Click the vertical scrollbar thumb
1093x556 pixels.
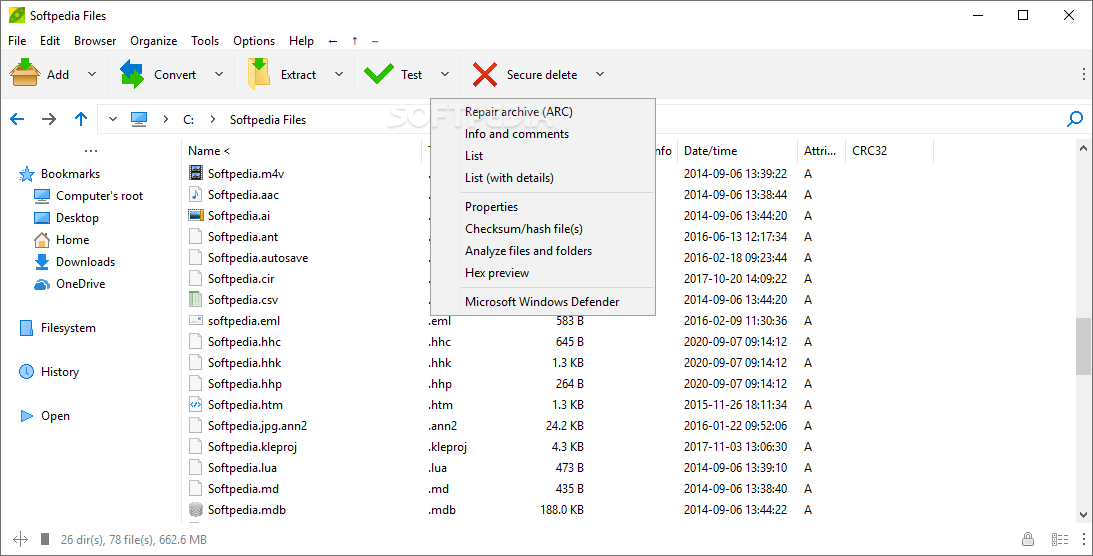tap(1083, 346)
